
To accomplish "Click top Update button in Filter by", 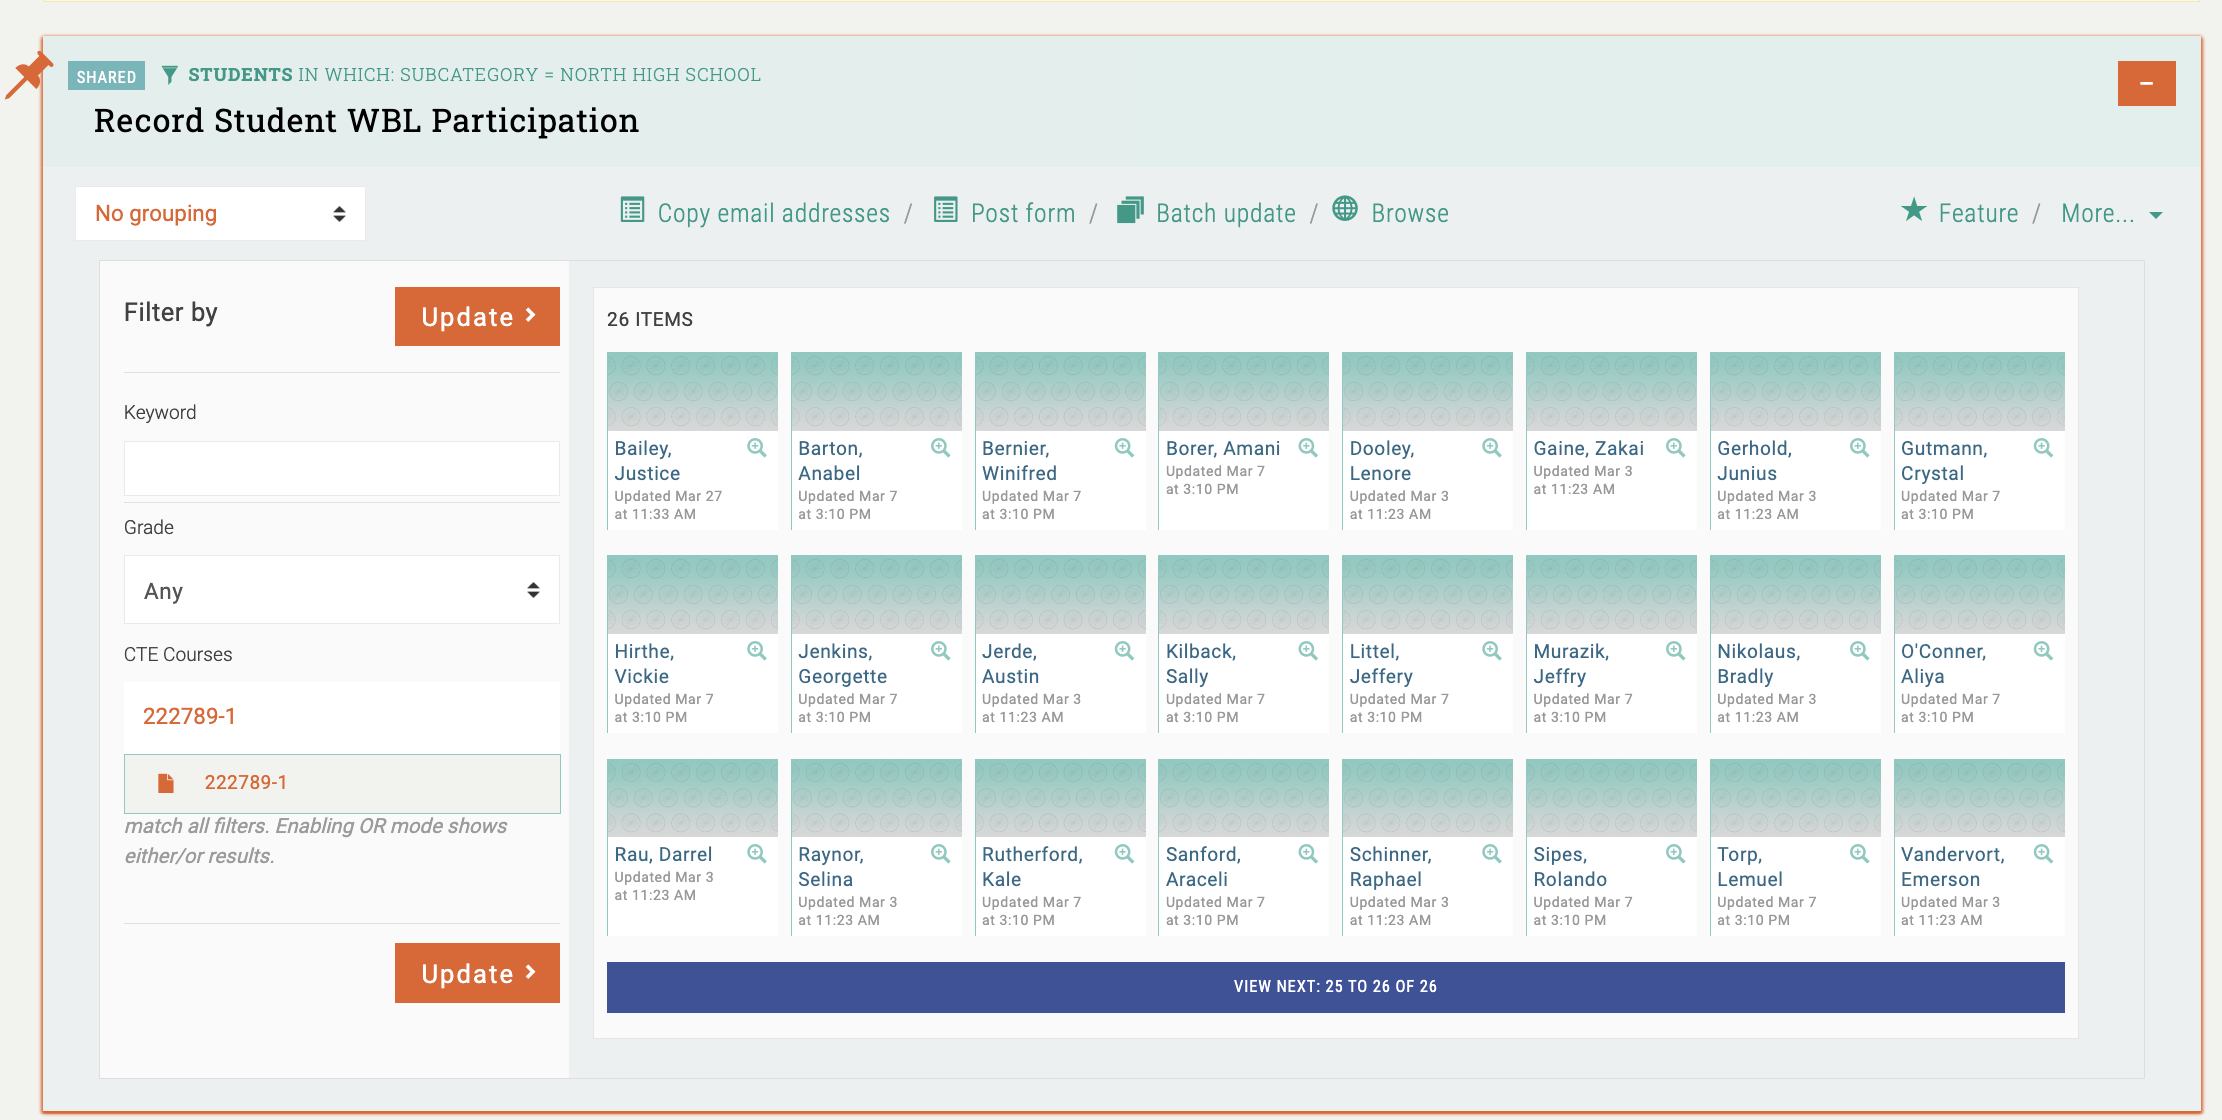I will click(x=477, y=317).
